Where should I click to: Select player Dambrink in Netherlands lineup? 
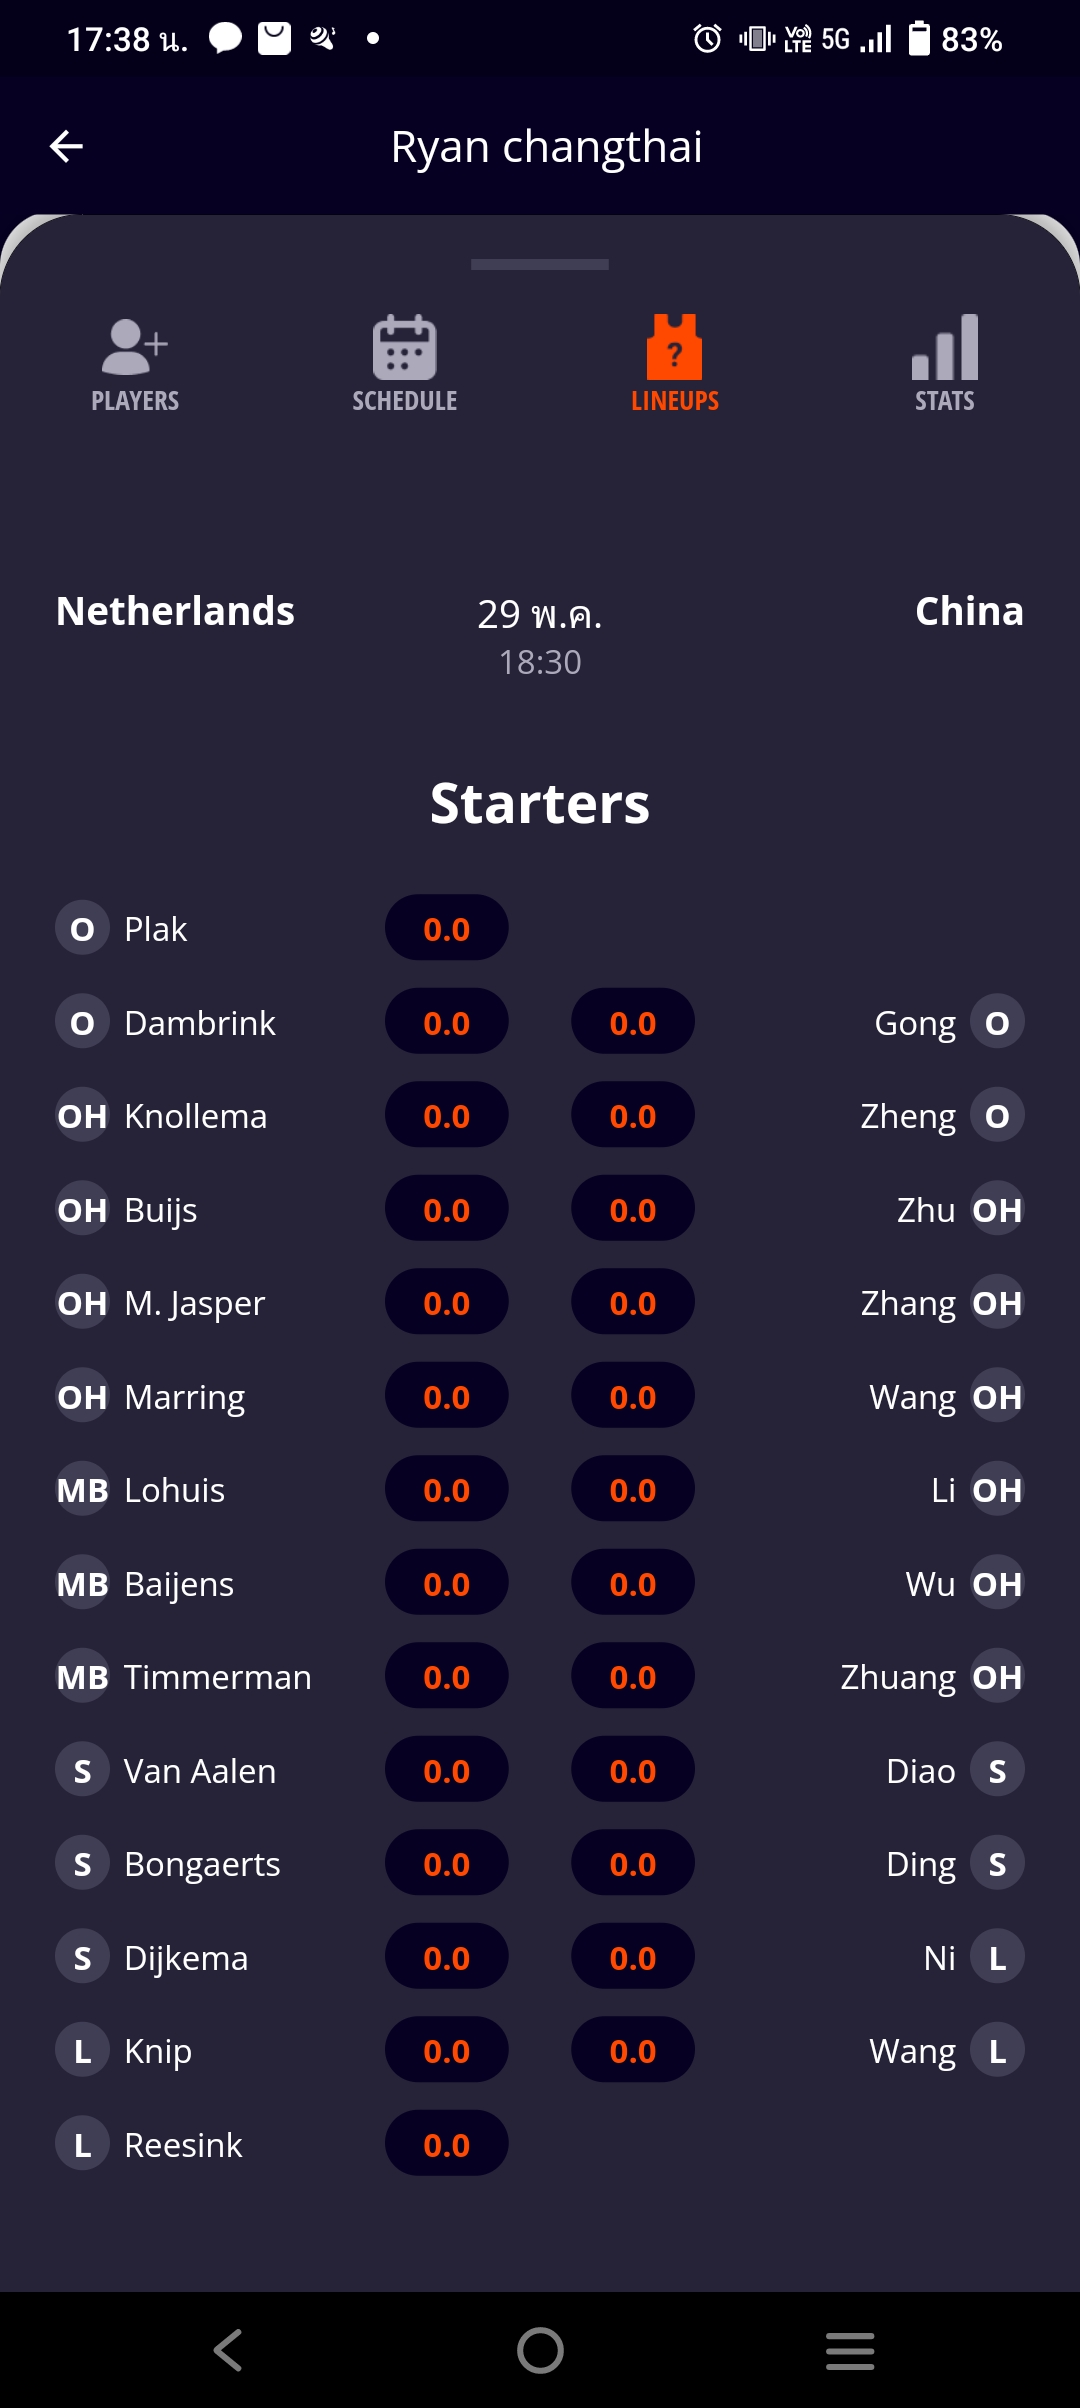point(199,1023)
